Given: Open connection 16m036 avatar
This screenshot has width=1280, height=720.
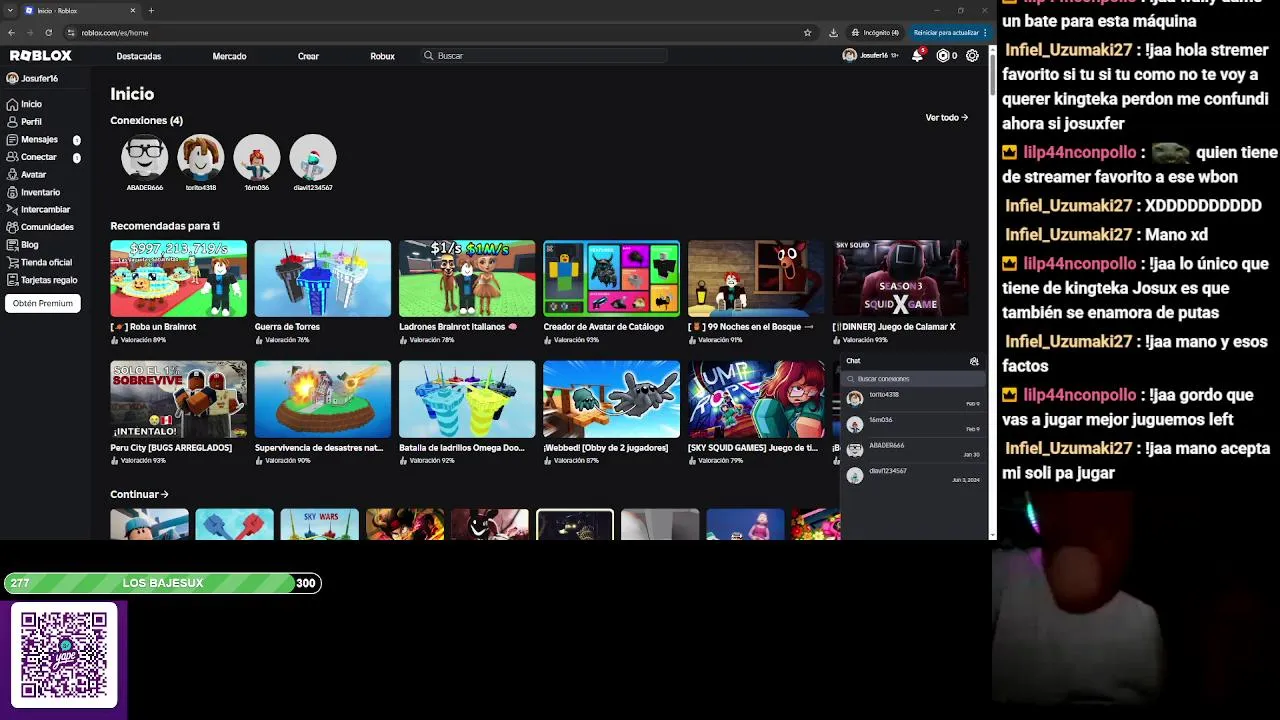Looking at the screenshot, I should tap(257, 157).
